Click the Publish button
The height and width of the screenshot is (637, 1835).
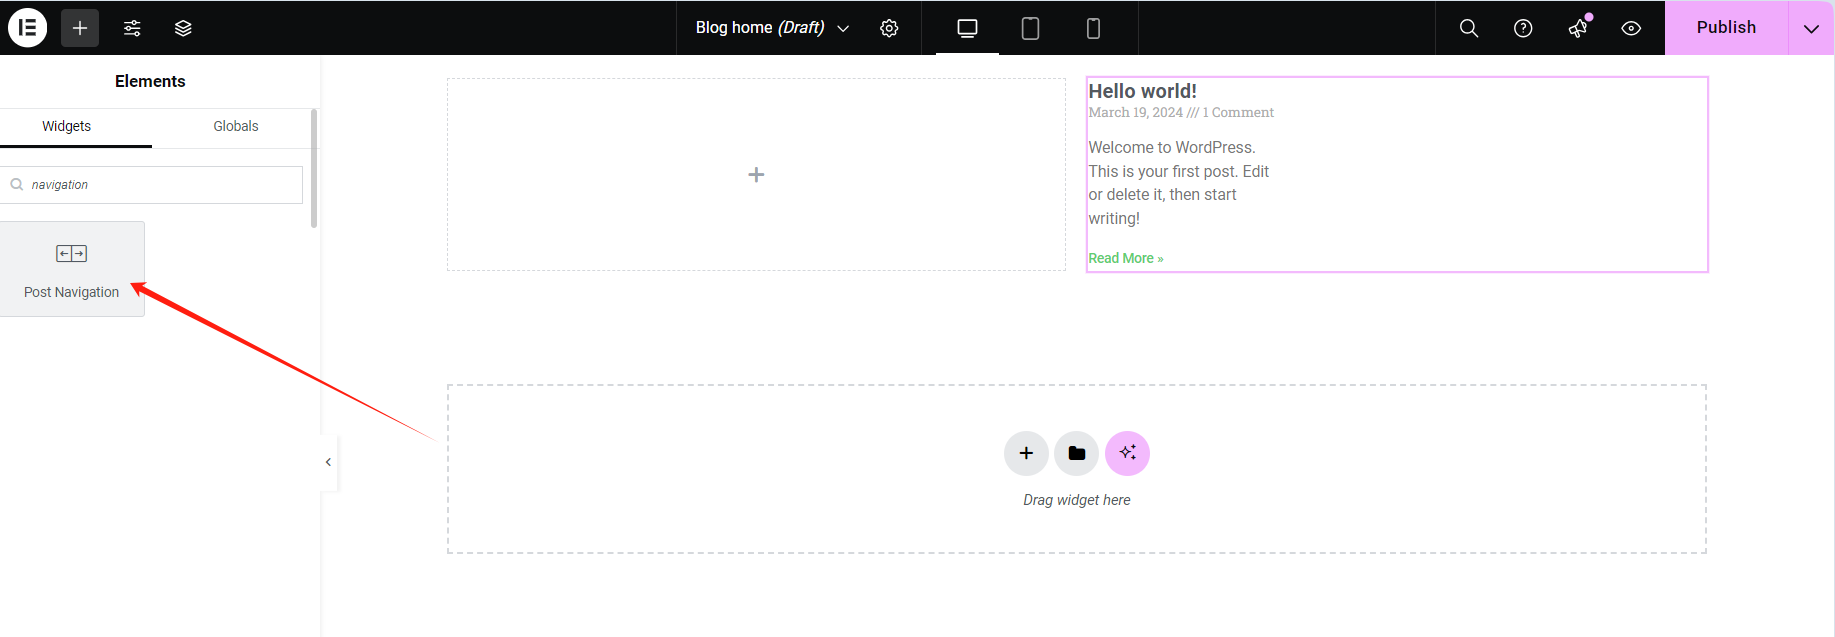1726,28
